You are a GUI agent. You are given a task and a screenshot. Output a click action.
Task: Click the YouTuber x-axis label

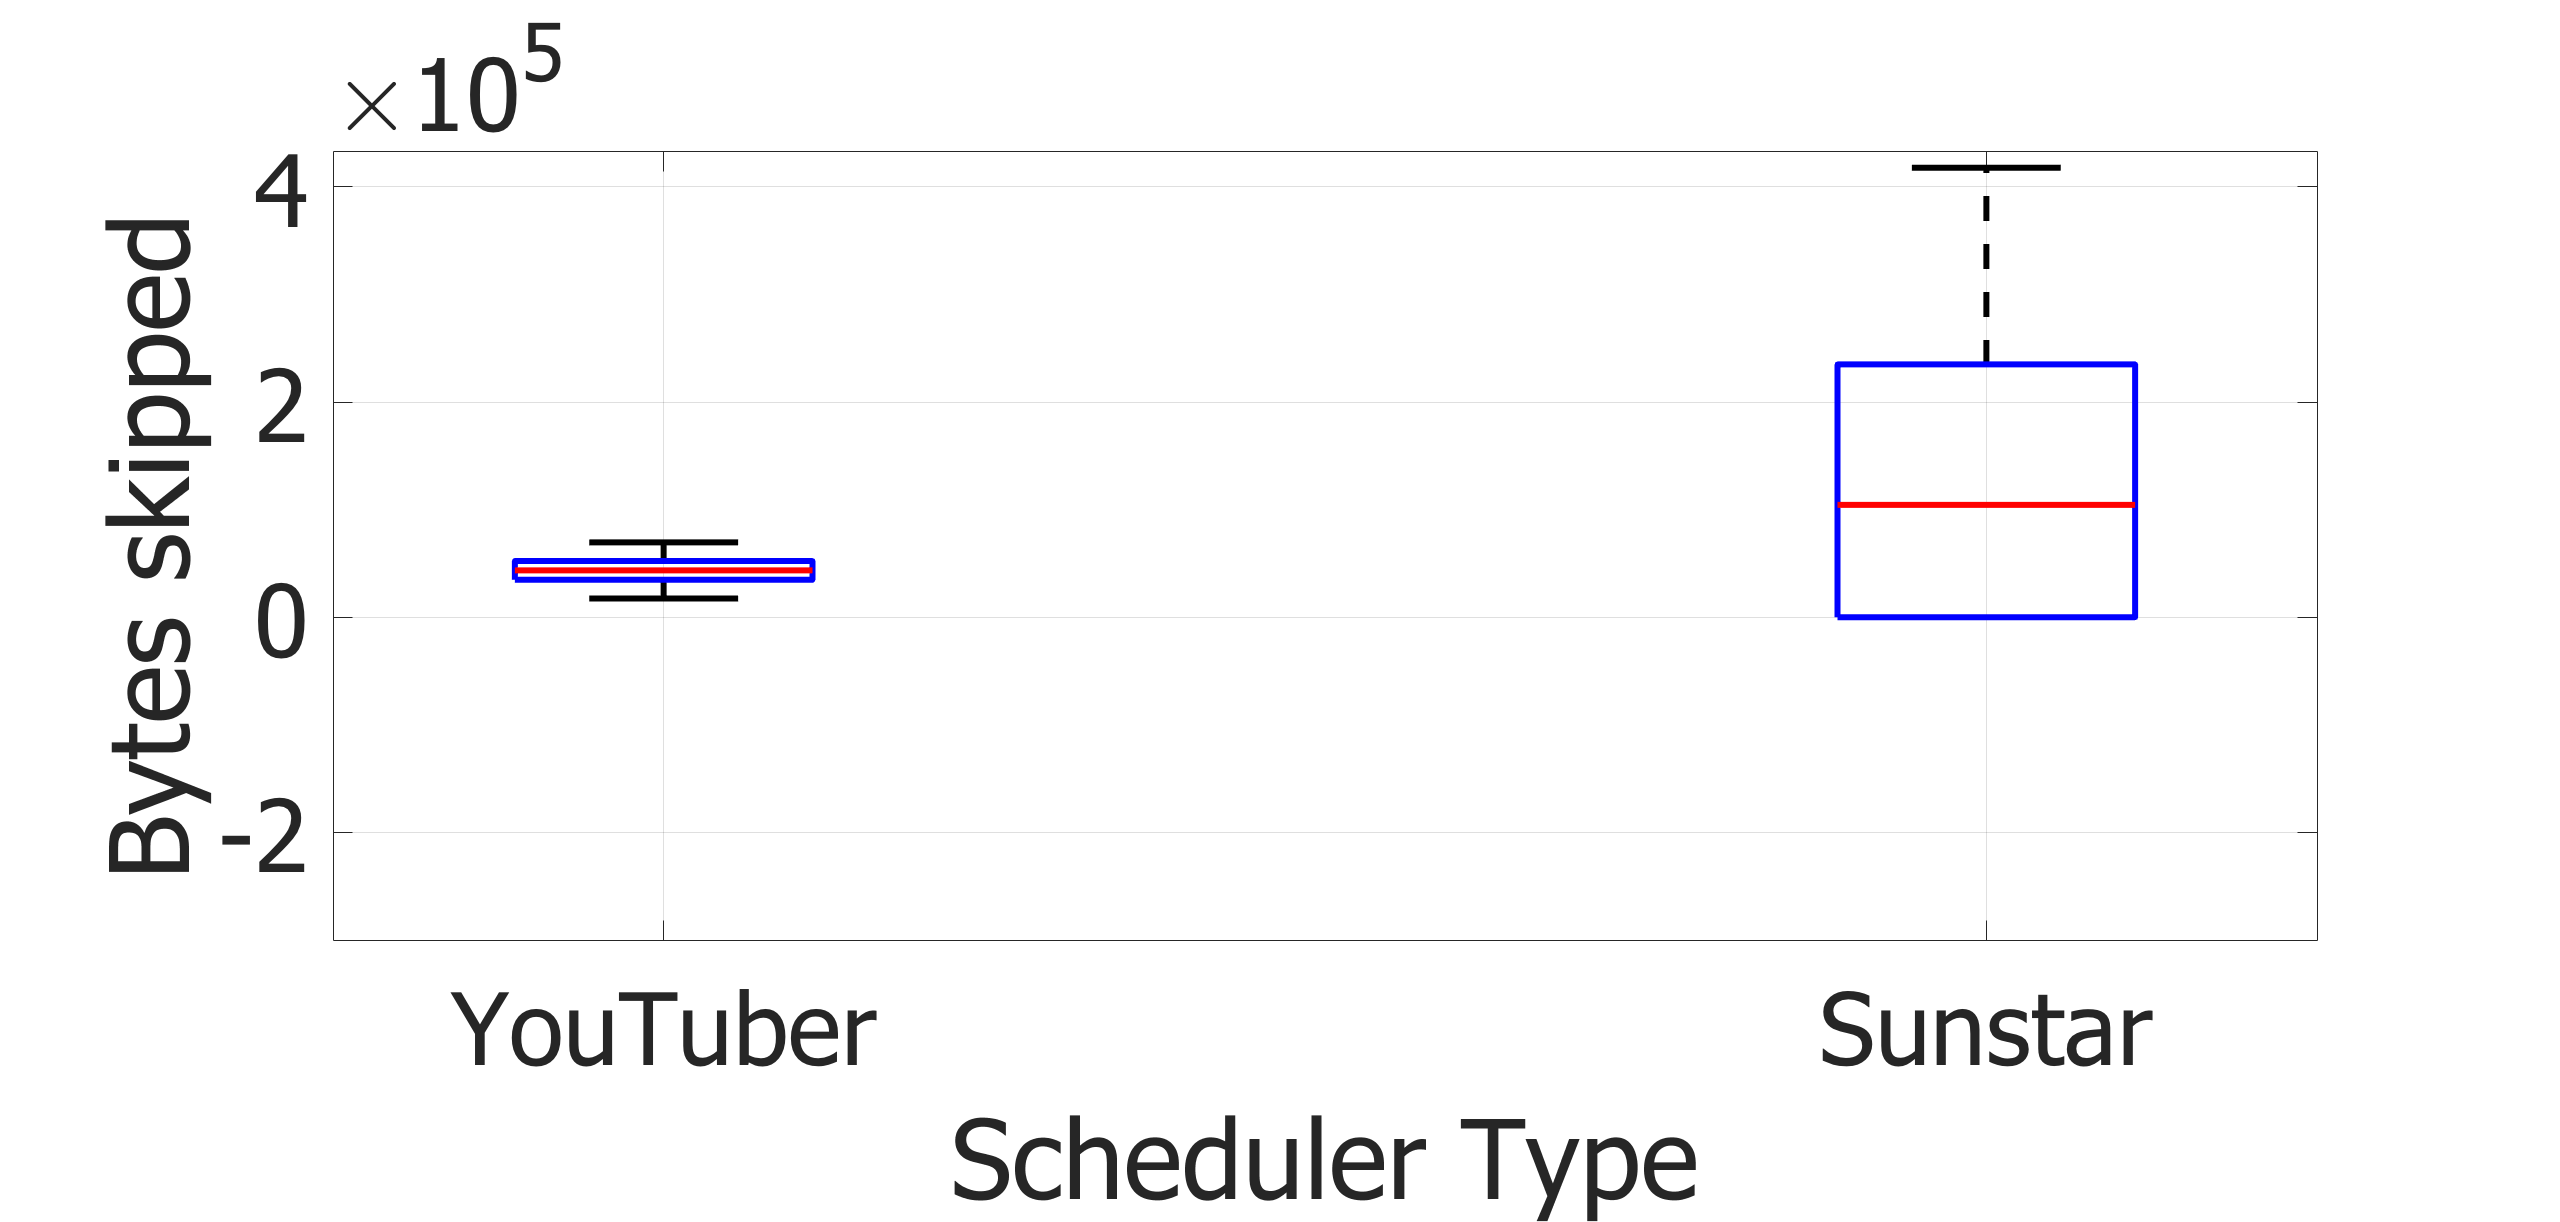click(663, 1030)
